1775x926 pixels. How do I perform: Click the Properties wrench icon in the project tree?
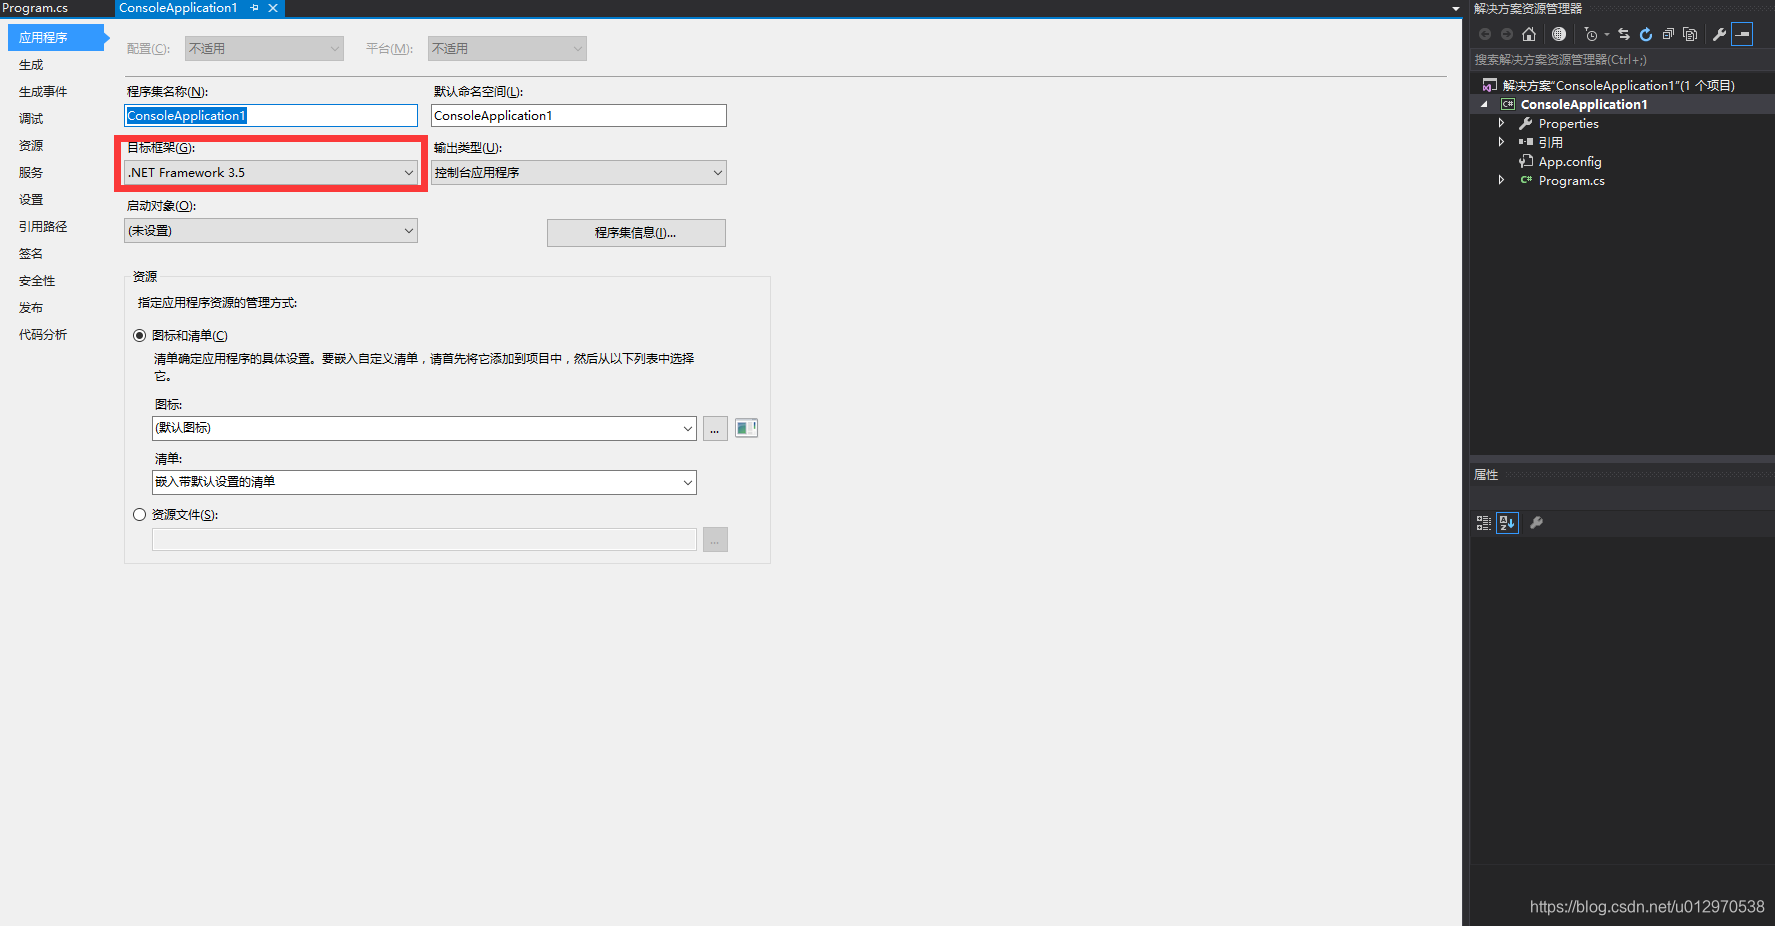coord(1526,123)
